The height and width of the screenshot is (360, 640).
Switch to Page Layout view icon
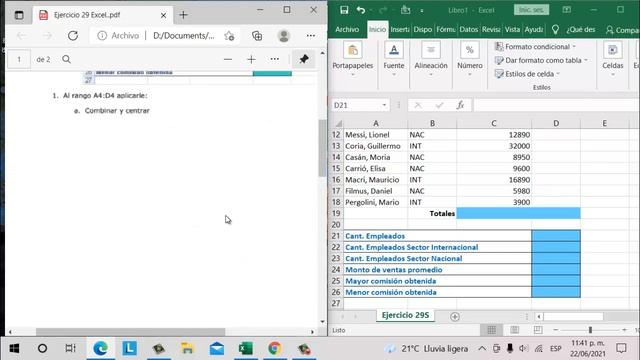[514, 330]
